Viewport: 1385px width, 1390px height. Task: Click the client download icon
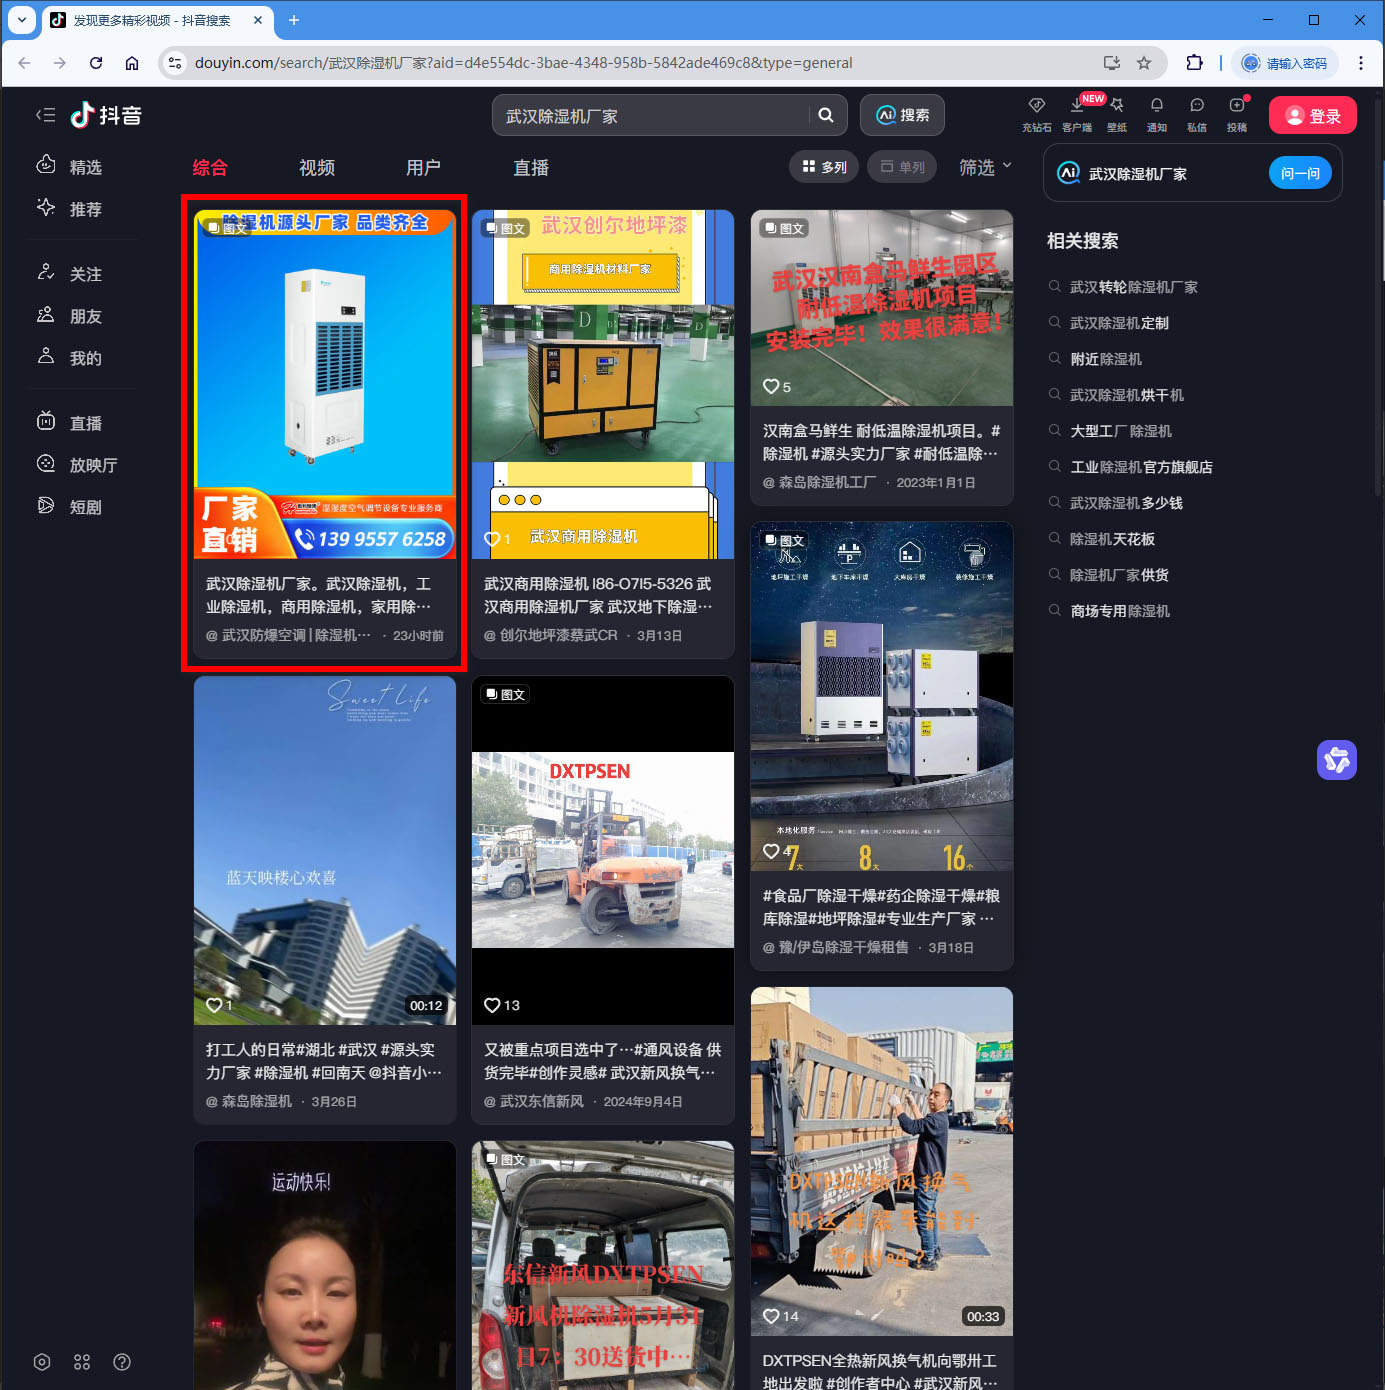pyautogui.click(x=1077, y=106)
